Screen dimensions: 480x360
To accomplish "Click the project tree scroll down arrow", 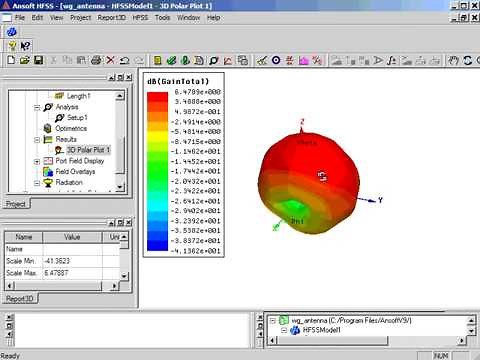I will click(x=120, y=187).
